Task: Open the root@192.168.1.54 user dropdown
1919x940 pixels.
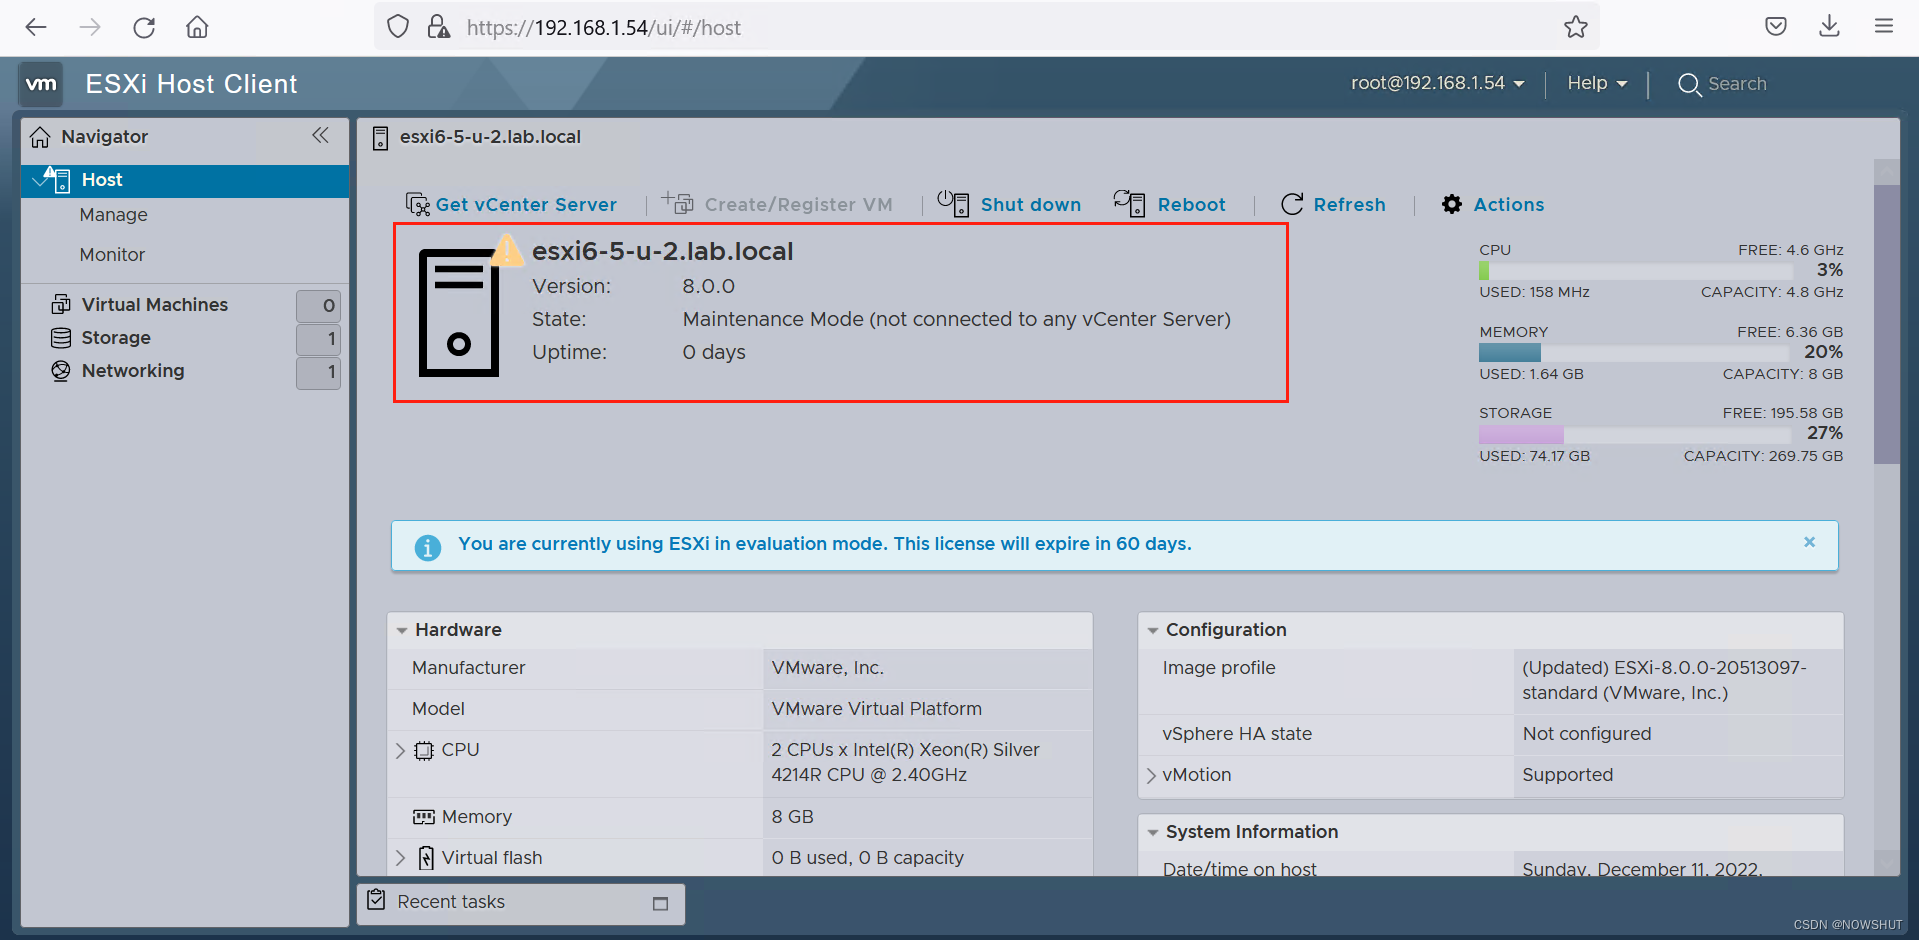Action: pos(1437,83)
